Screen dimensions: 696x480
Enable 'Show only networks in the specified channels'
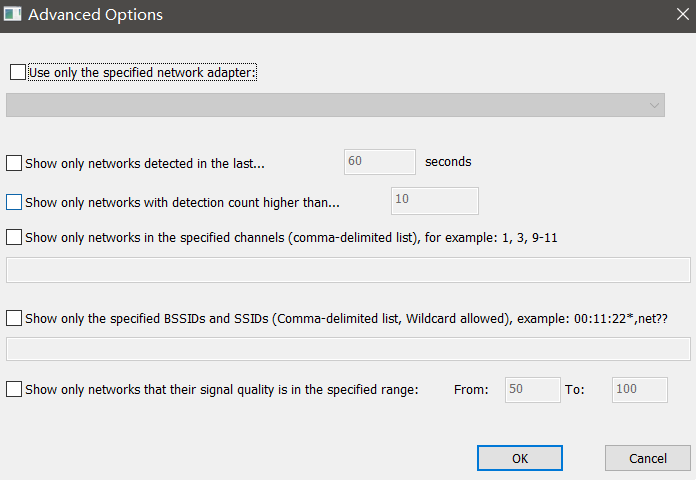click(x=14, y=237)
